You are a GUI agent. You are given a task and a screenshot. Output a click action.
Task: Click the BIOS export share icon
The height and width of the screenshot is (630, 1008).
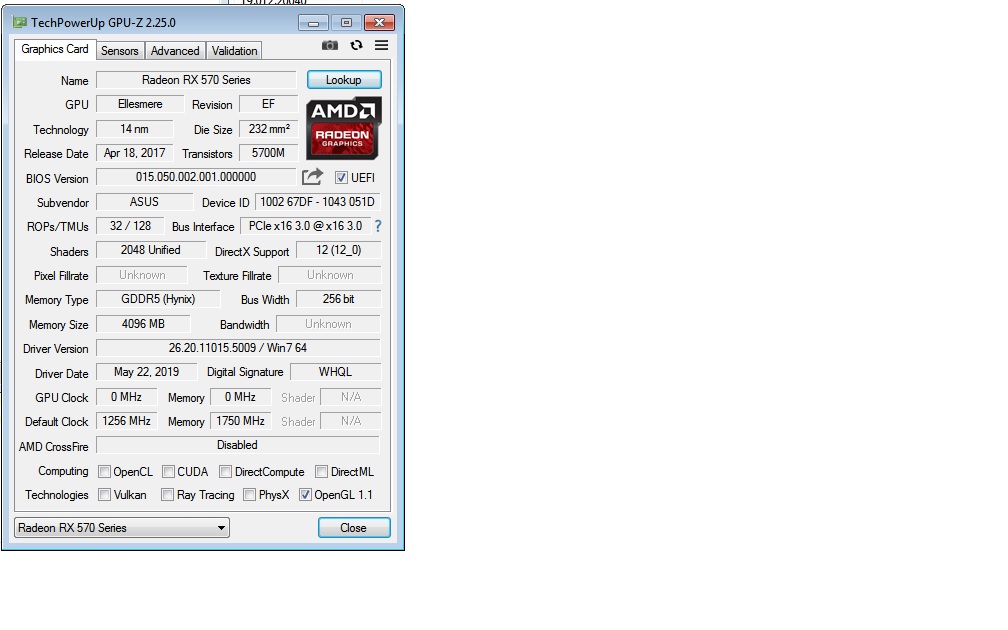312,177
